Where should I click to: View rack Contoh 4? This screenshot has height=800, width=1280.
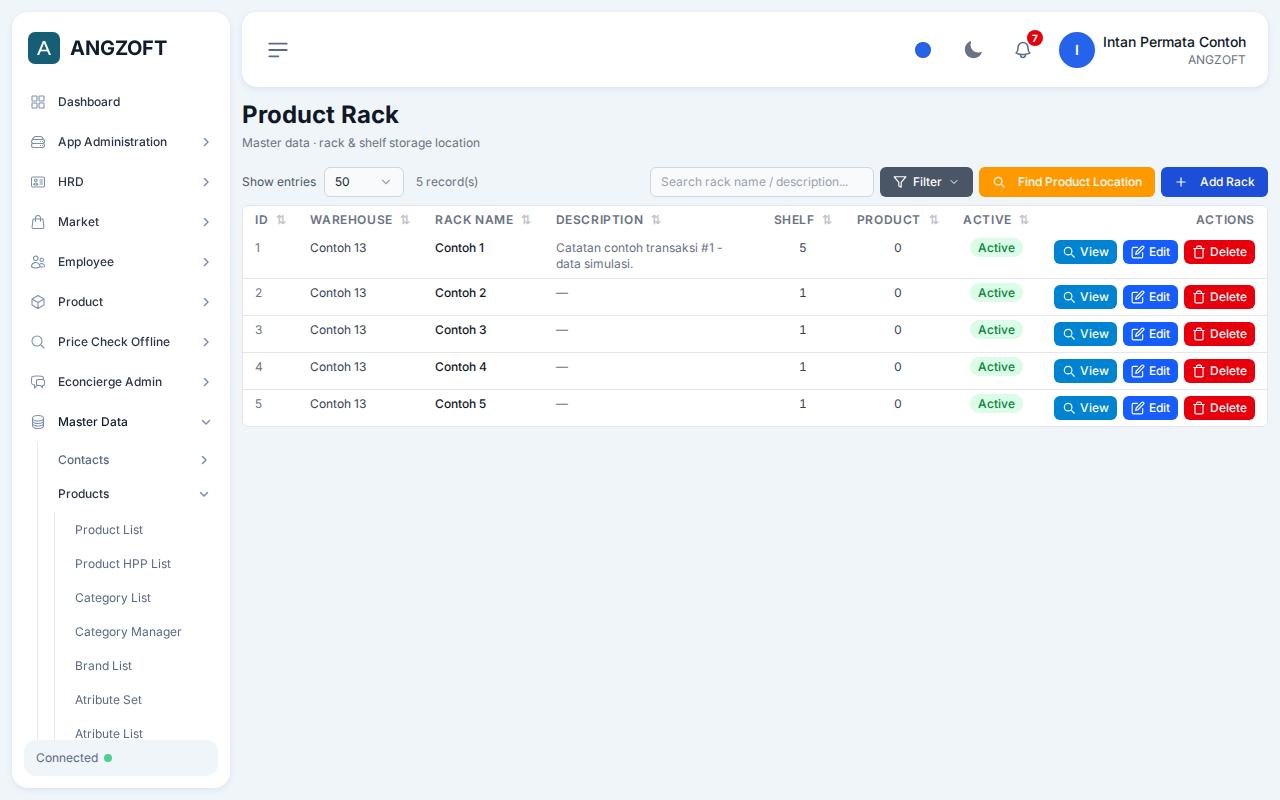point(1085,371)
